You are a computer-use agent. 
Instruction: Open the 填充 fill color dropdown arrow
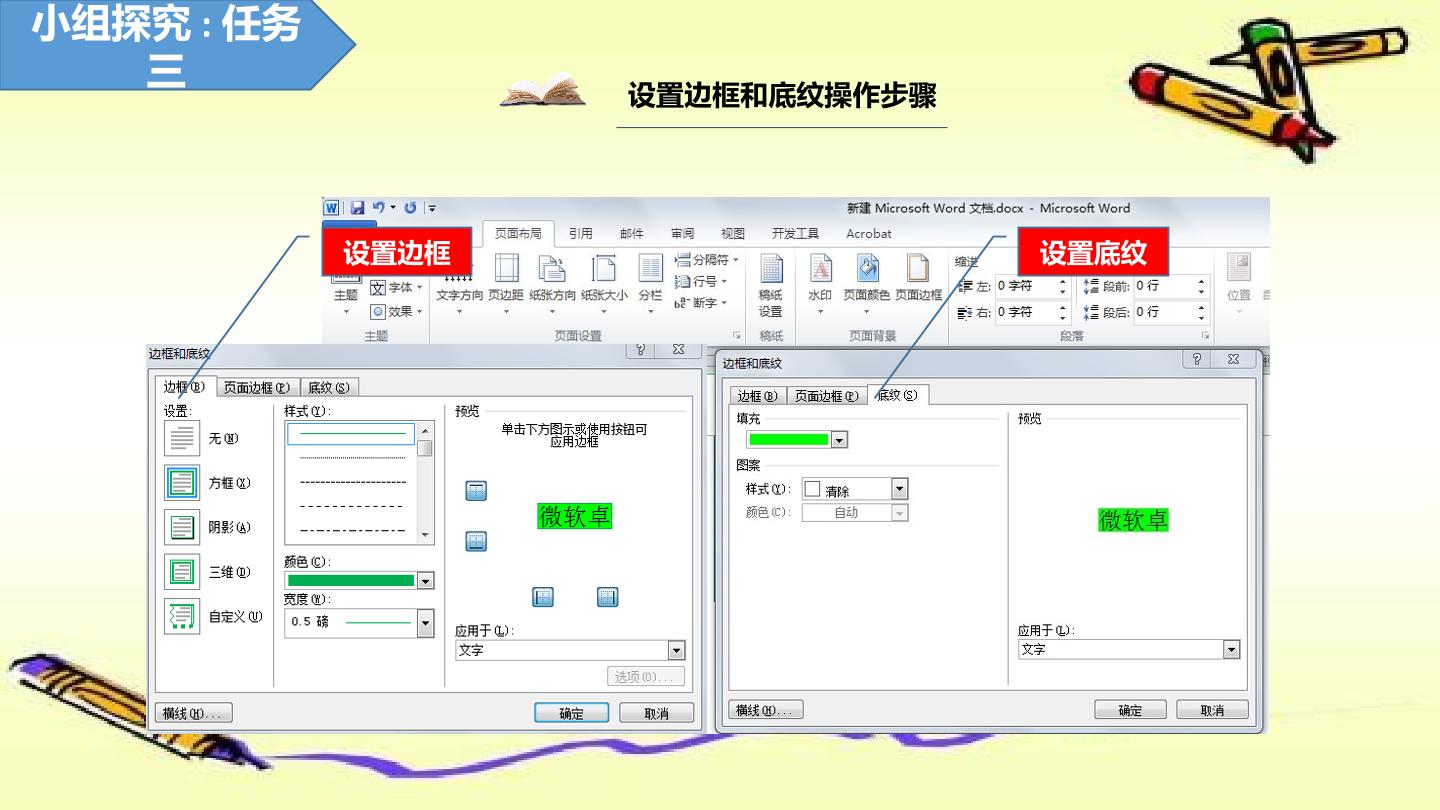point(839,440)
